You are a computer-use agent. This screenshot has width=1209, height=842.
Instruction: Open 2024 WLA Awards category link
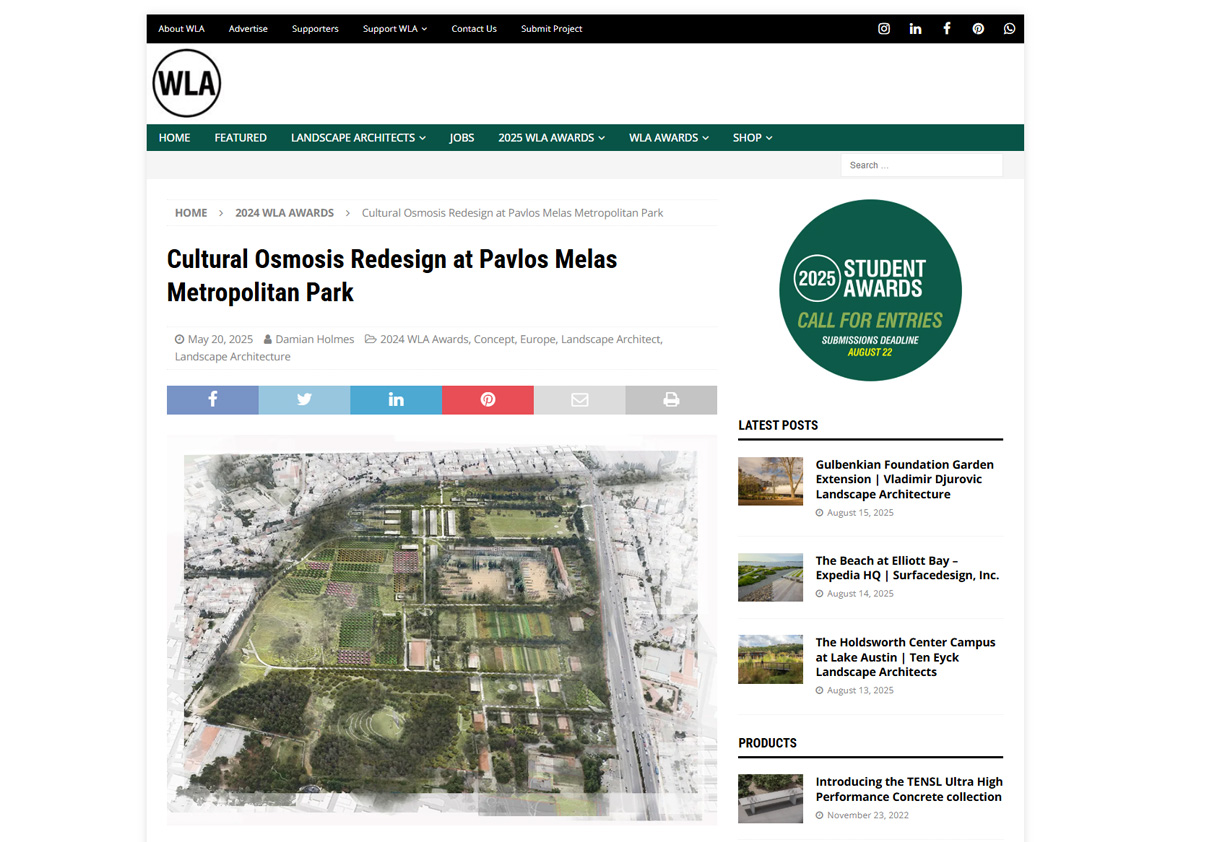click(424, 339)
